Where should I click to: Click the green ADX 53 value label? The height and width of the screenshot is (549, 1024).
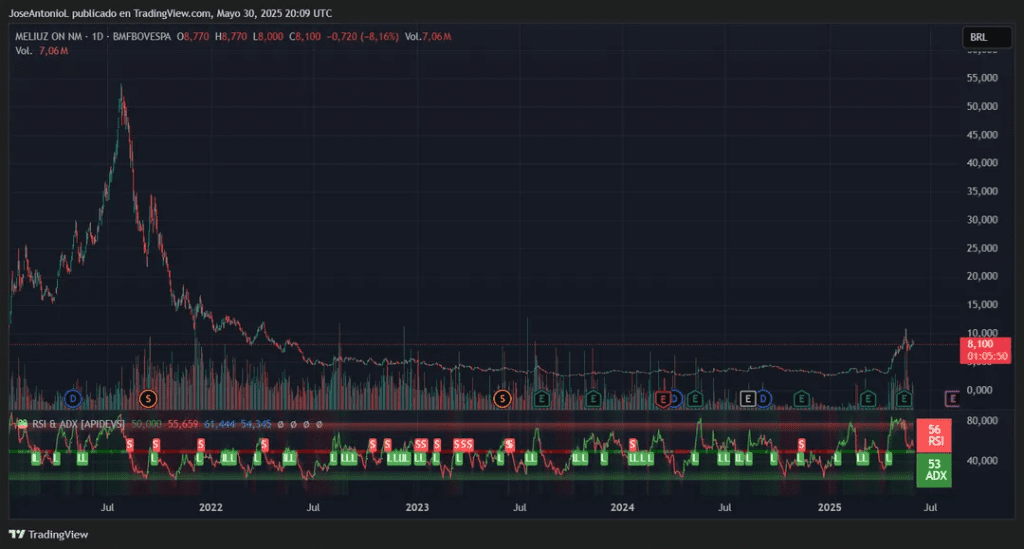(x=934, y=470)
